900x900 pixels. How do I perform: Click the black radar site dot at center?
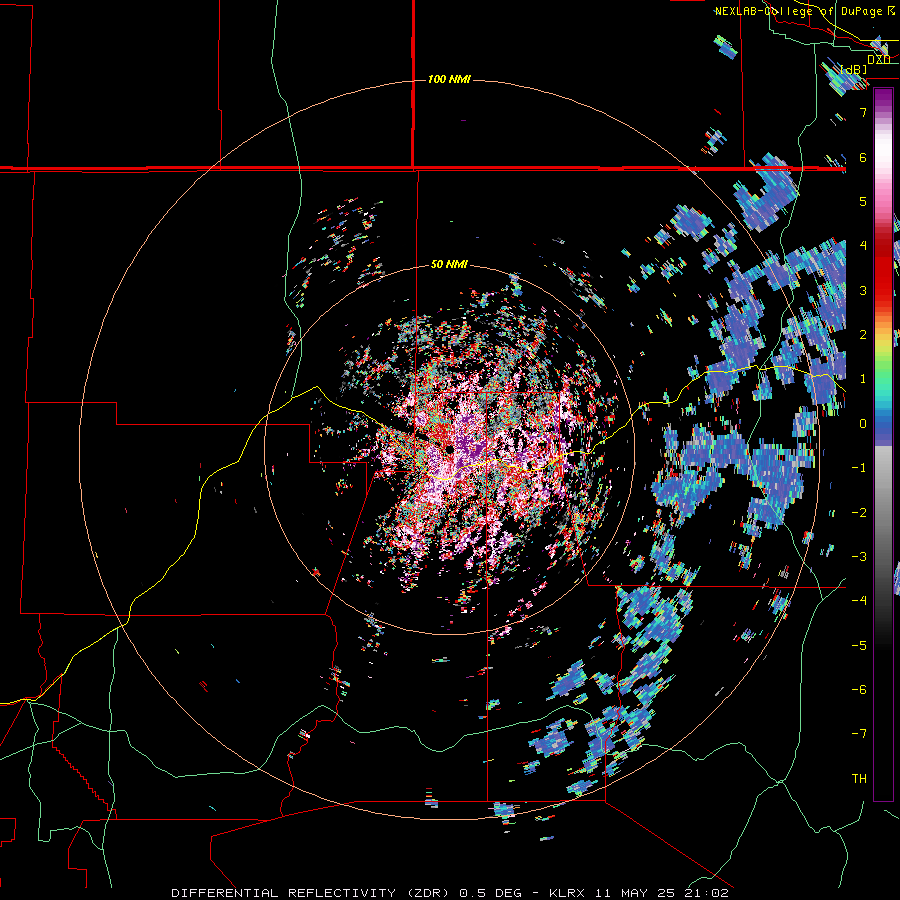449,449
